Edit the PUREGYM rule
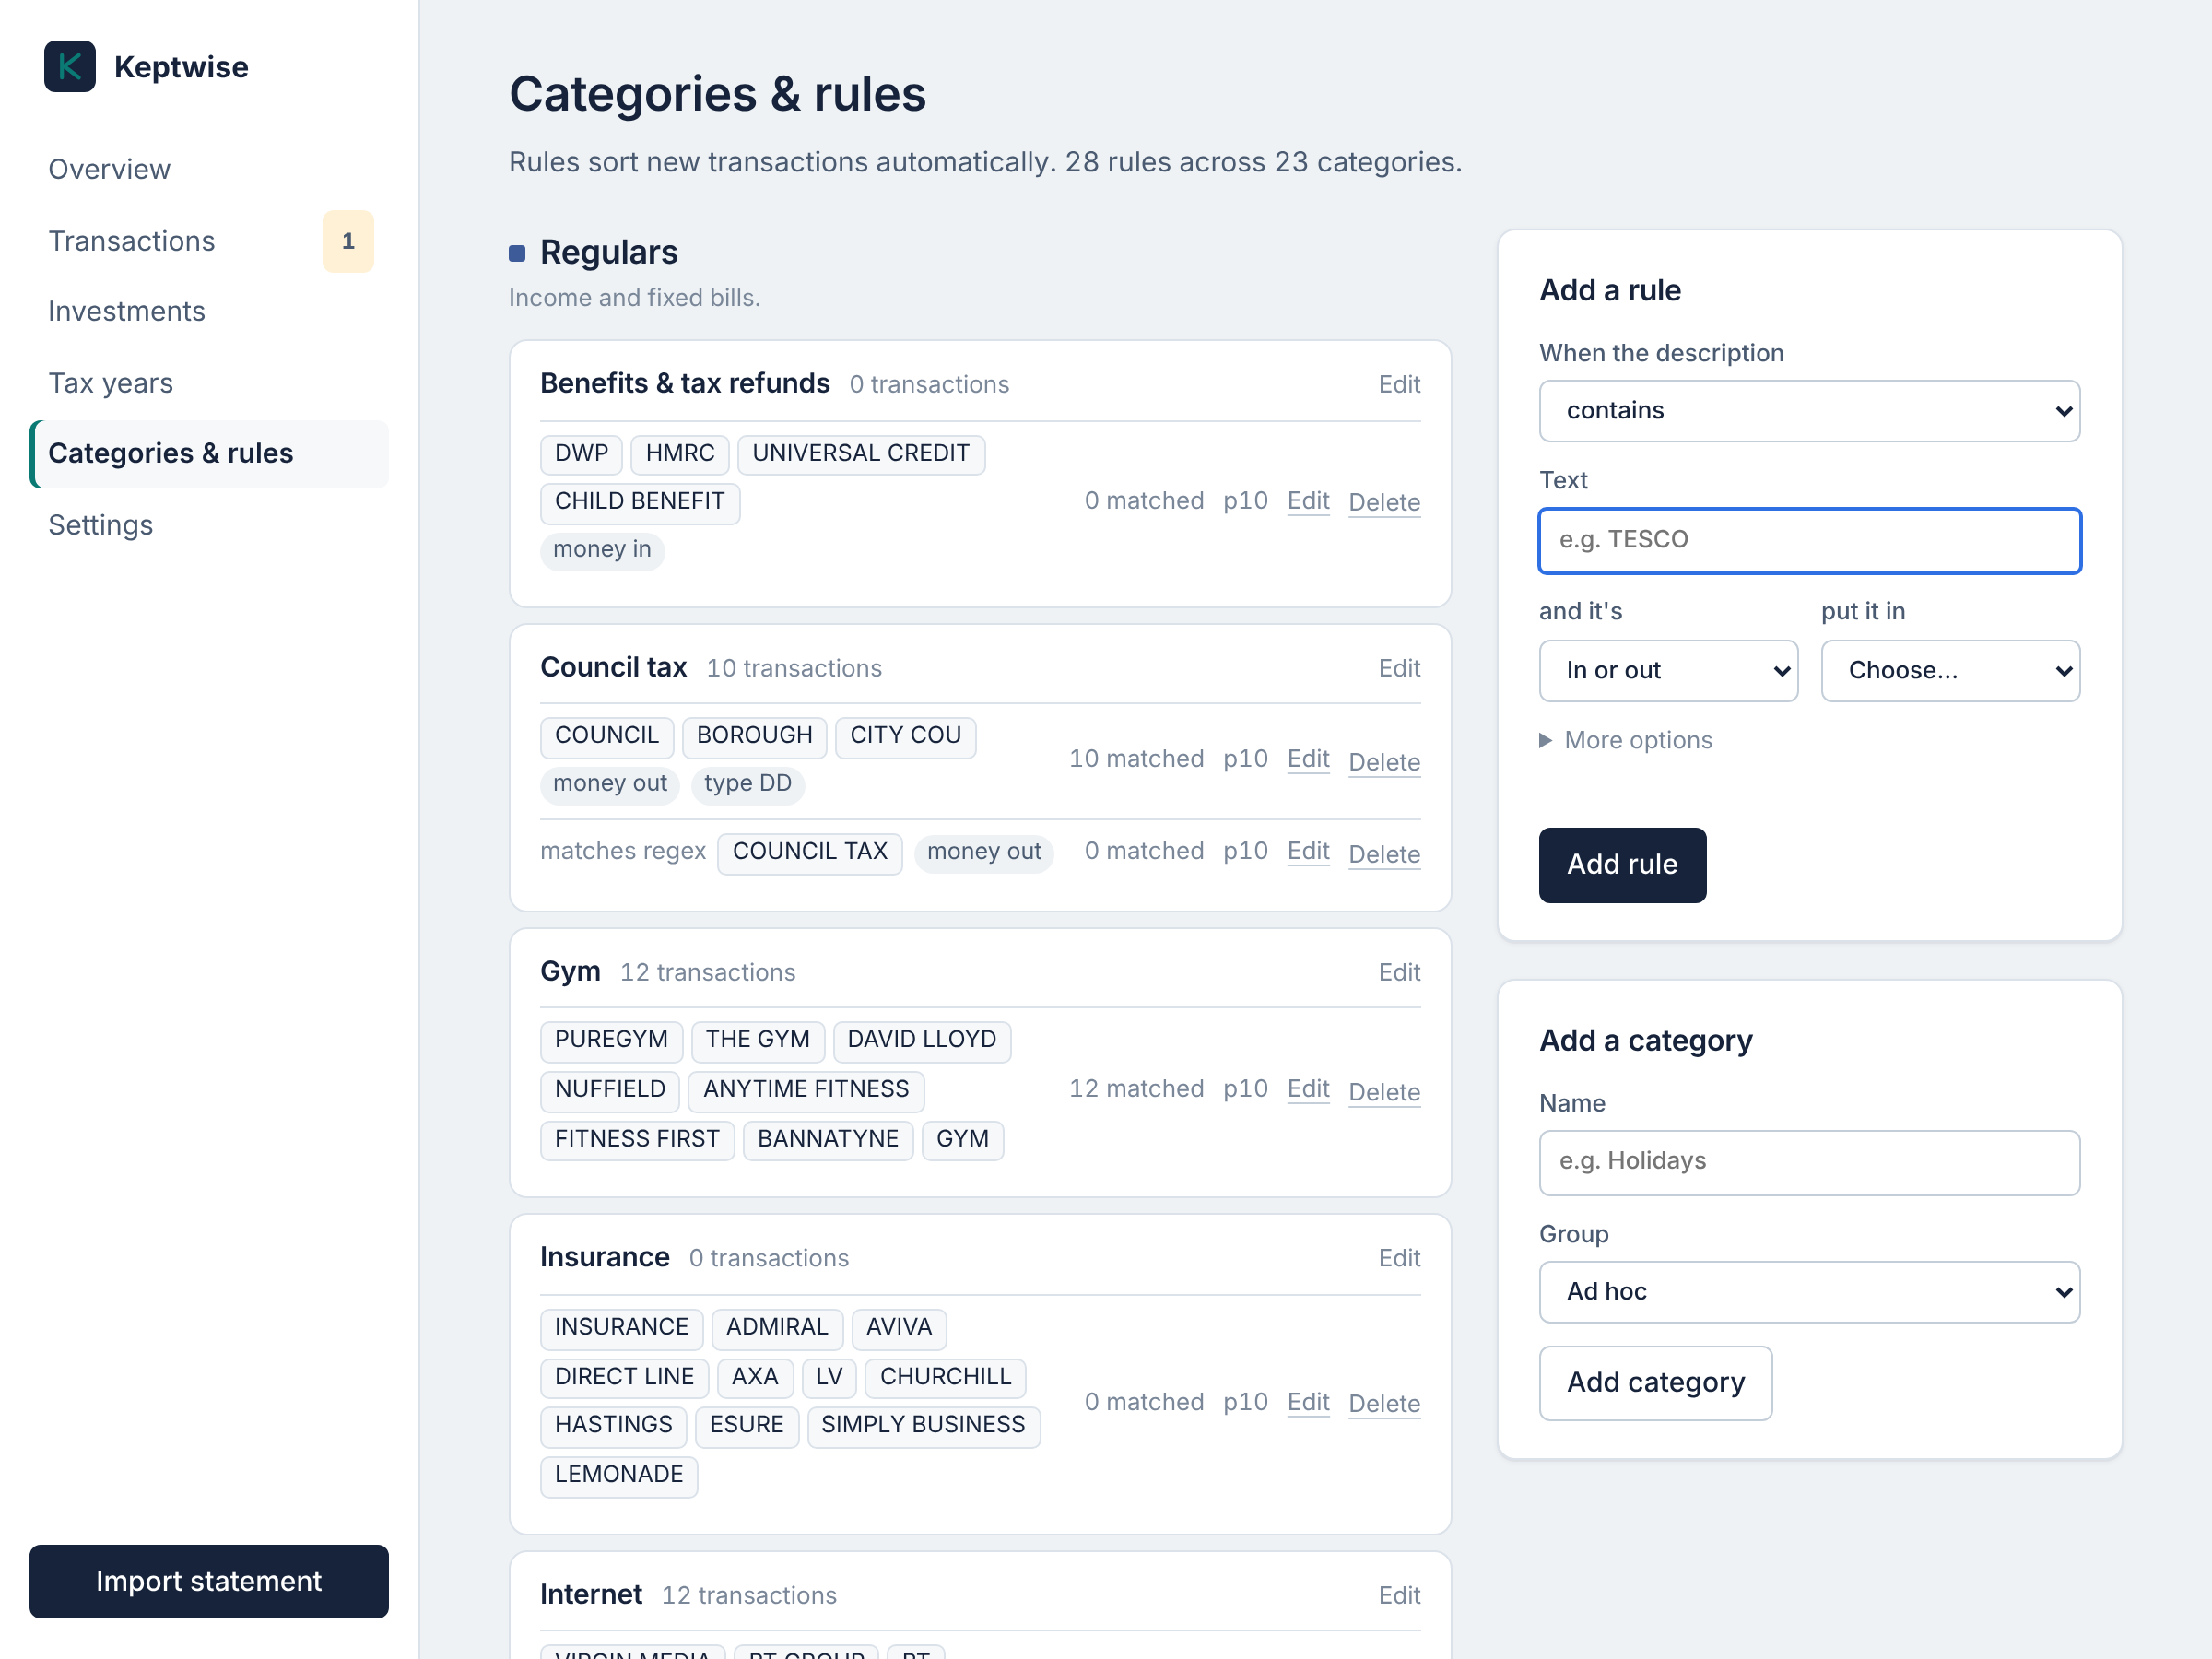The height and width of the screenshot is (1659, 2212). click(1307, 1089)
